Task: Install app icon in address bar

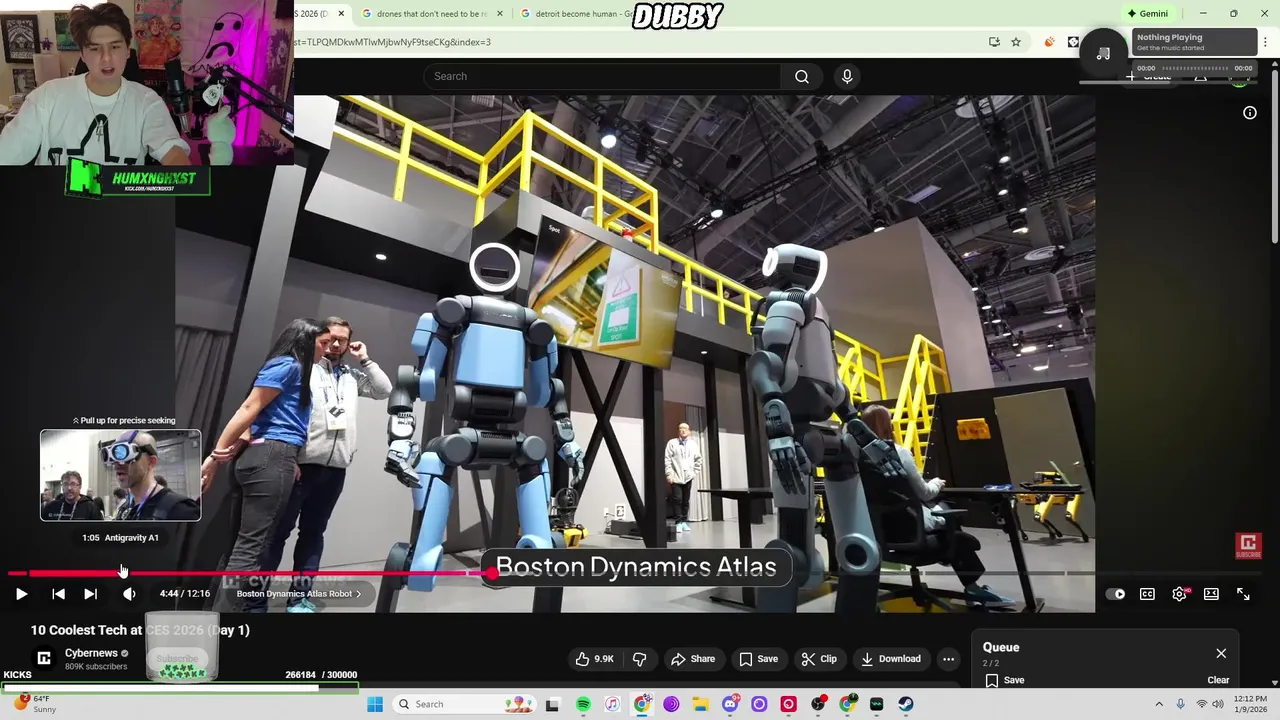Action: (x=994, y=42)
